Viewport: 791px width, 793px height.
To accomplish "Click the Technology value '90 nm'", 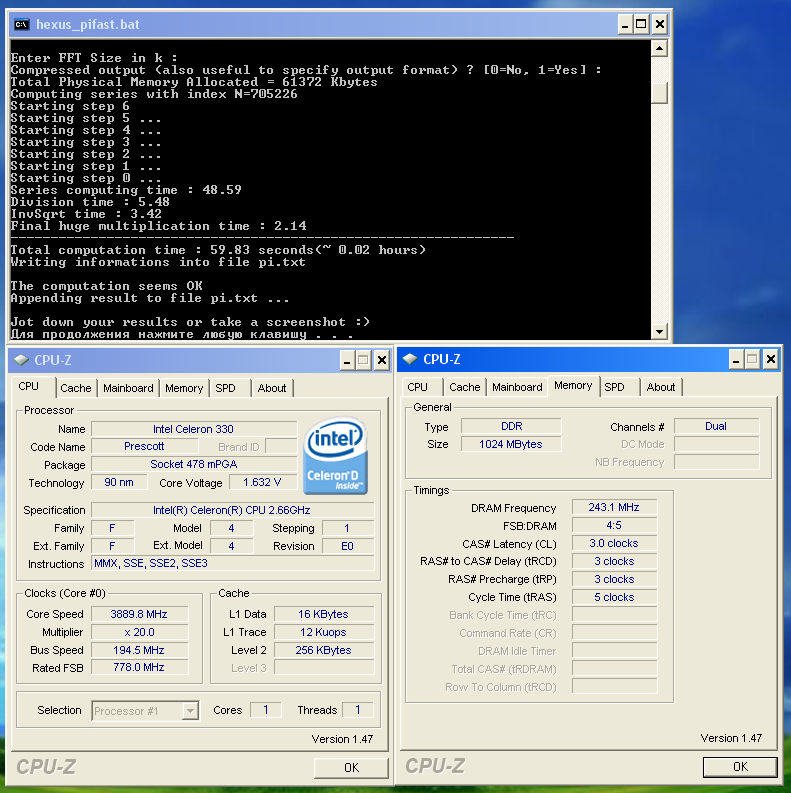I will 119,482.
